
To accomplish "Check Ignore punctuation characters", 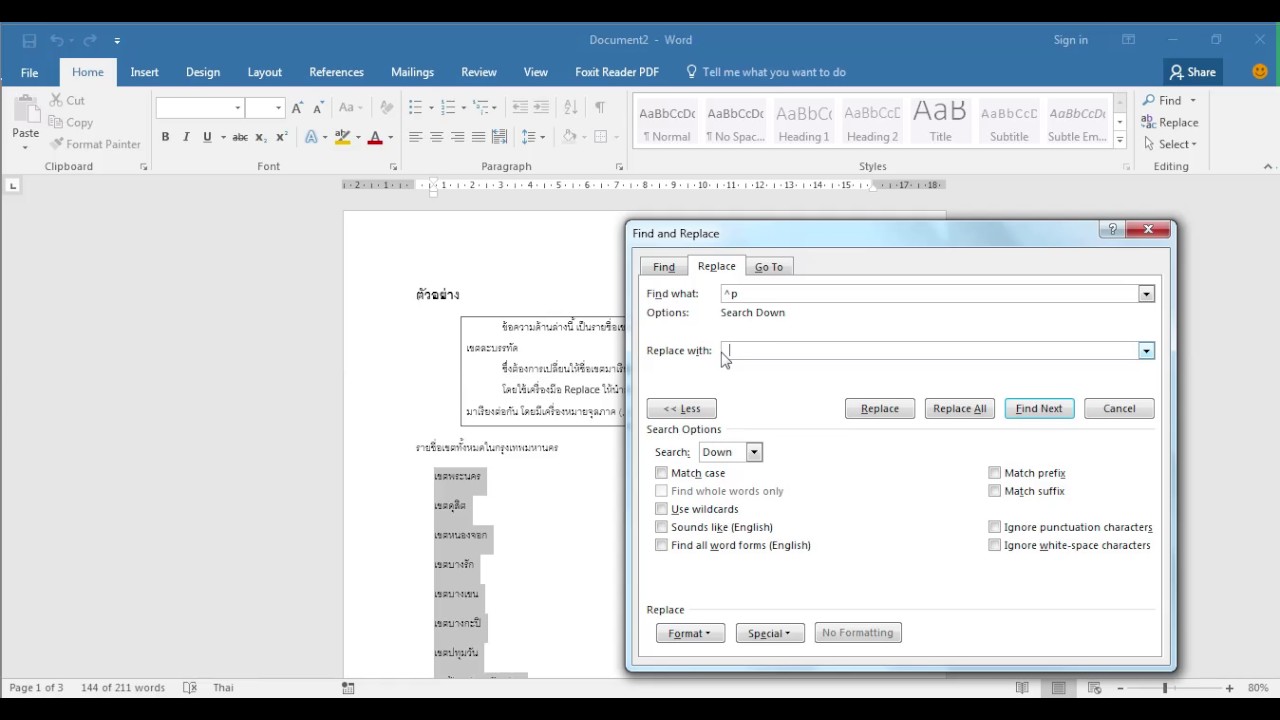I will pos(994,527).
